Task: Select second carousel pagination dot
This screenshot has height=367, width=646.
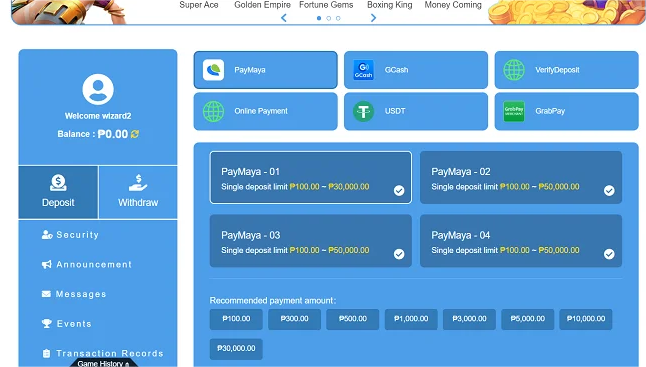Action: tap(328, 18)
